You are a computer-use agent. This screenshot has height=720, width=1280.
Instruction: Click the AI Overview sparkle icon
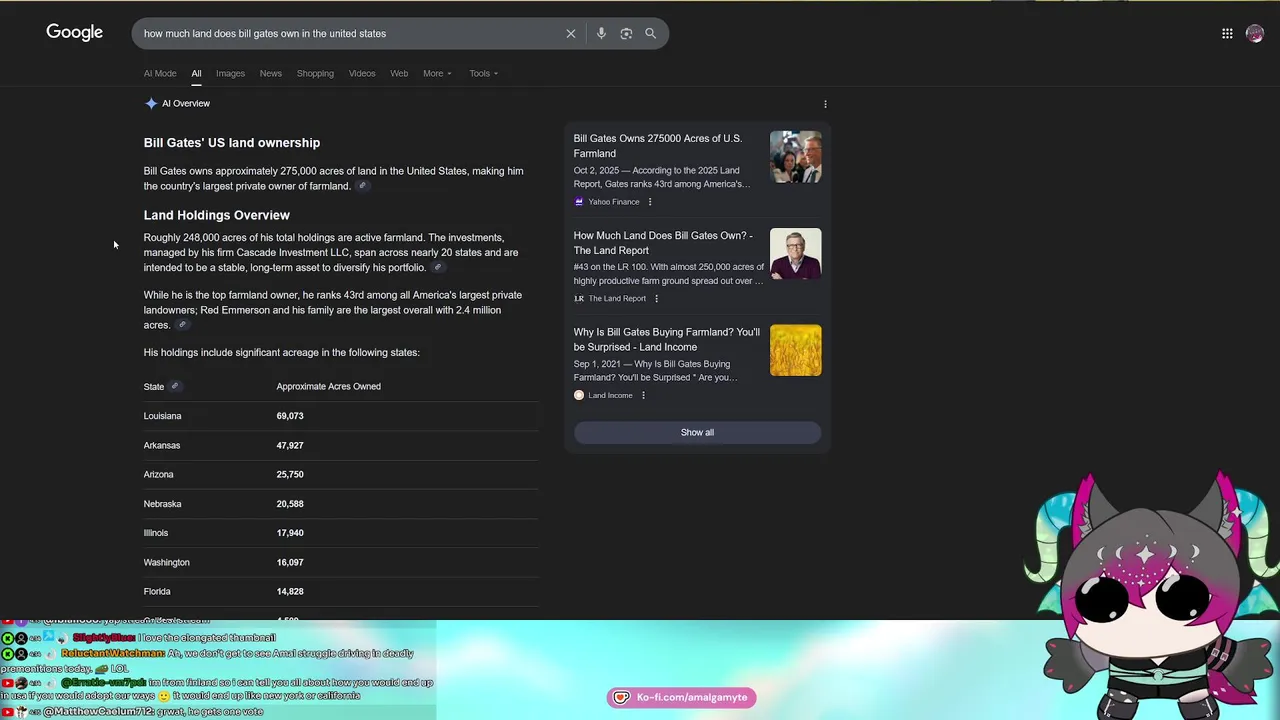(x=151, y=103)
